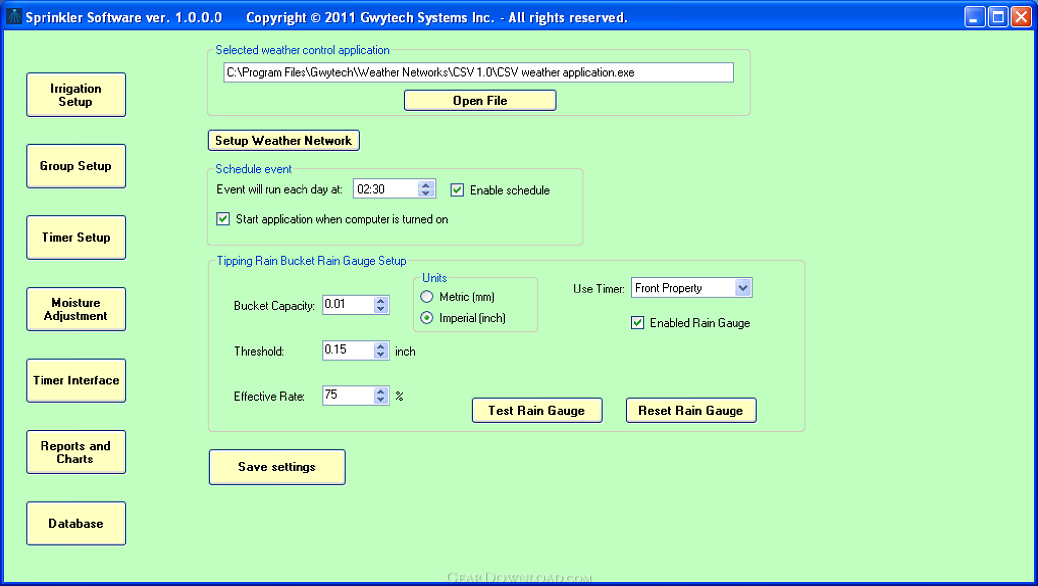Switch to Group Setup
Viewport: 1038px width, 586px height.
(x=76, y=166)
